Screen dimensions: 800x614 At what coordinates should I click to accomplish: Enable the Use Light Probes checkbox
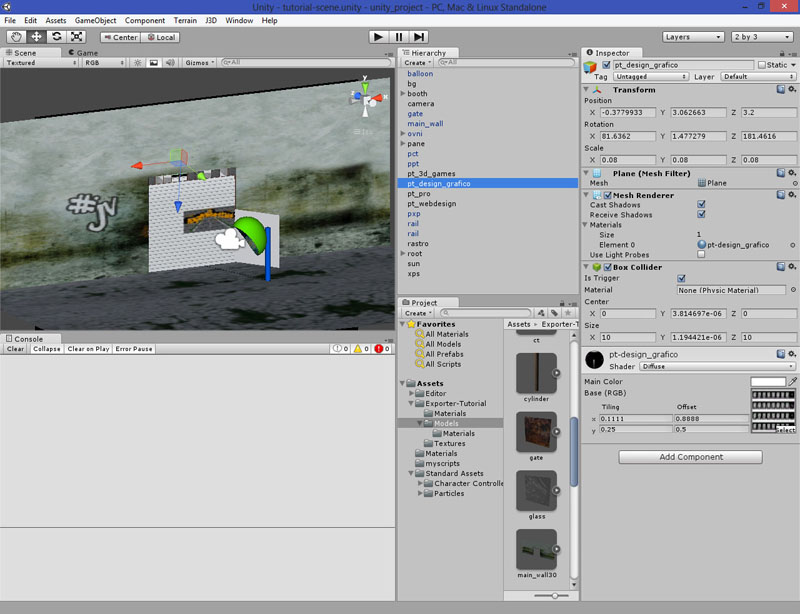coord(701,254)
